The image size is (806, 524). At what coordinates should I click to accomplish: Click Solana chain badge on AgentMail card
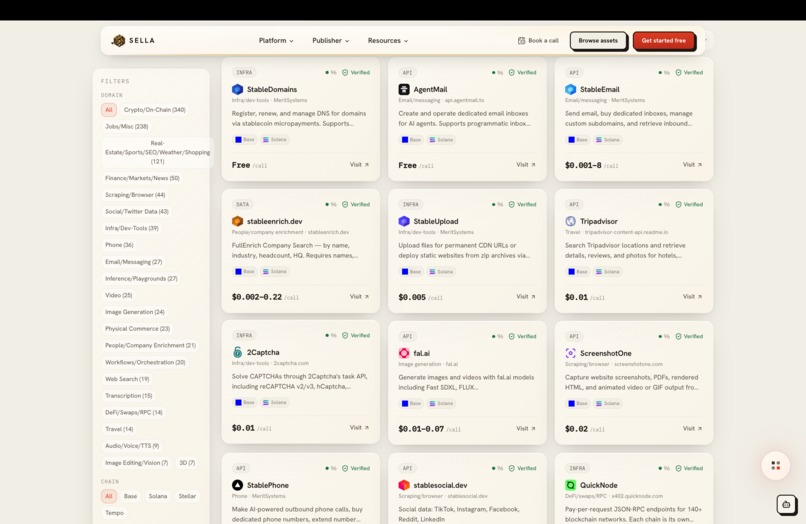pyautogui.click(x=441, y=140)
